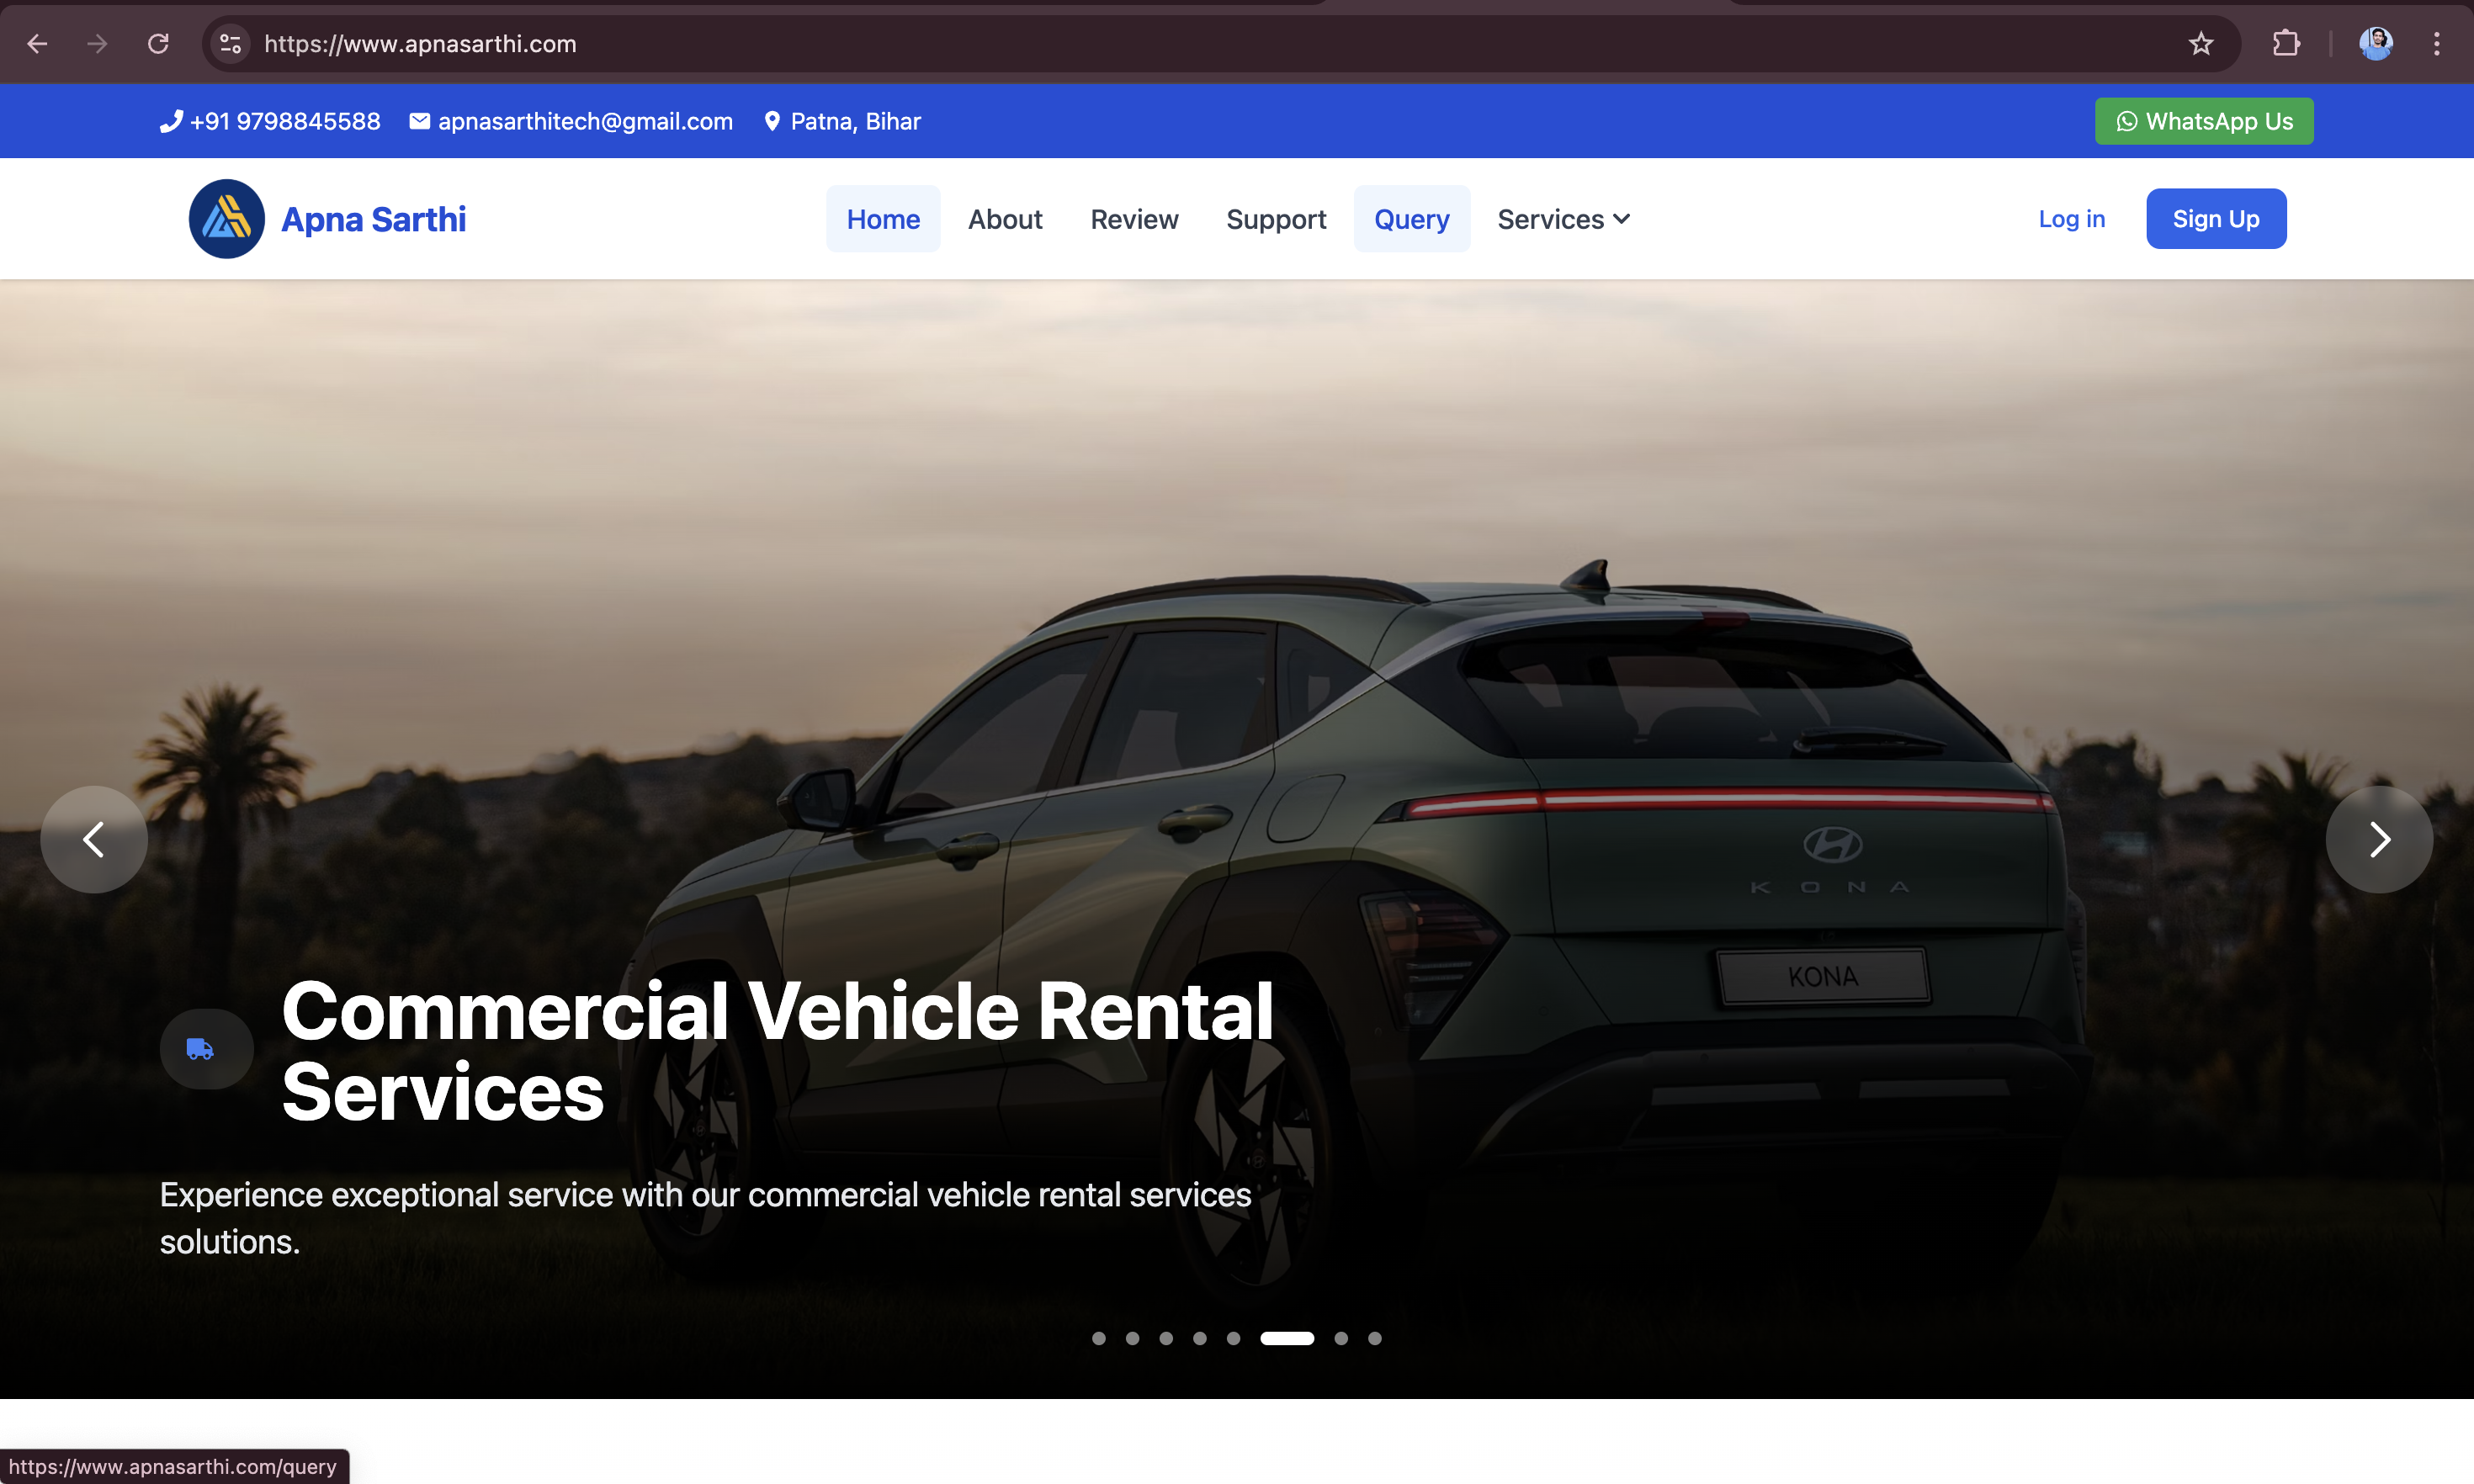Viewport: 2474px width, 1484px height.
Task: Switch to the Review nav item
Action: [x=1134, y=218]
